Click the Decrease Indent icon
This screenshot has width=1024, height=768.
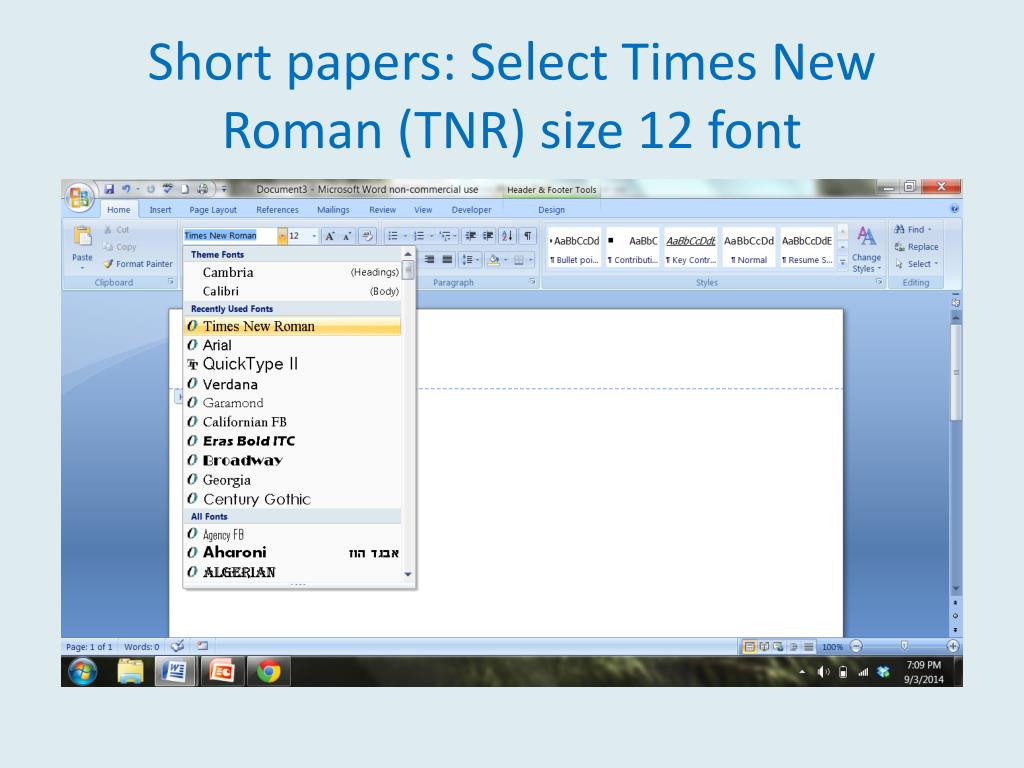tap(470, 236)
